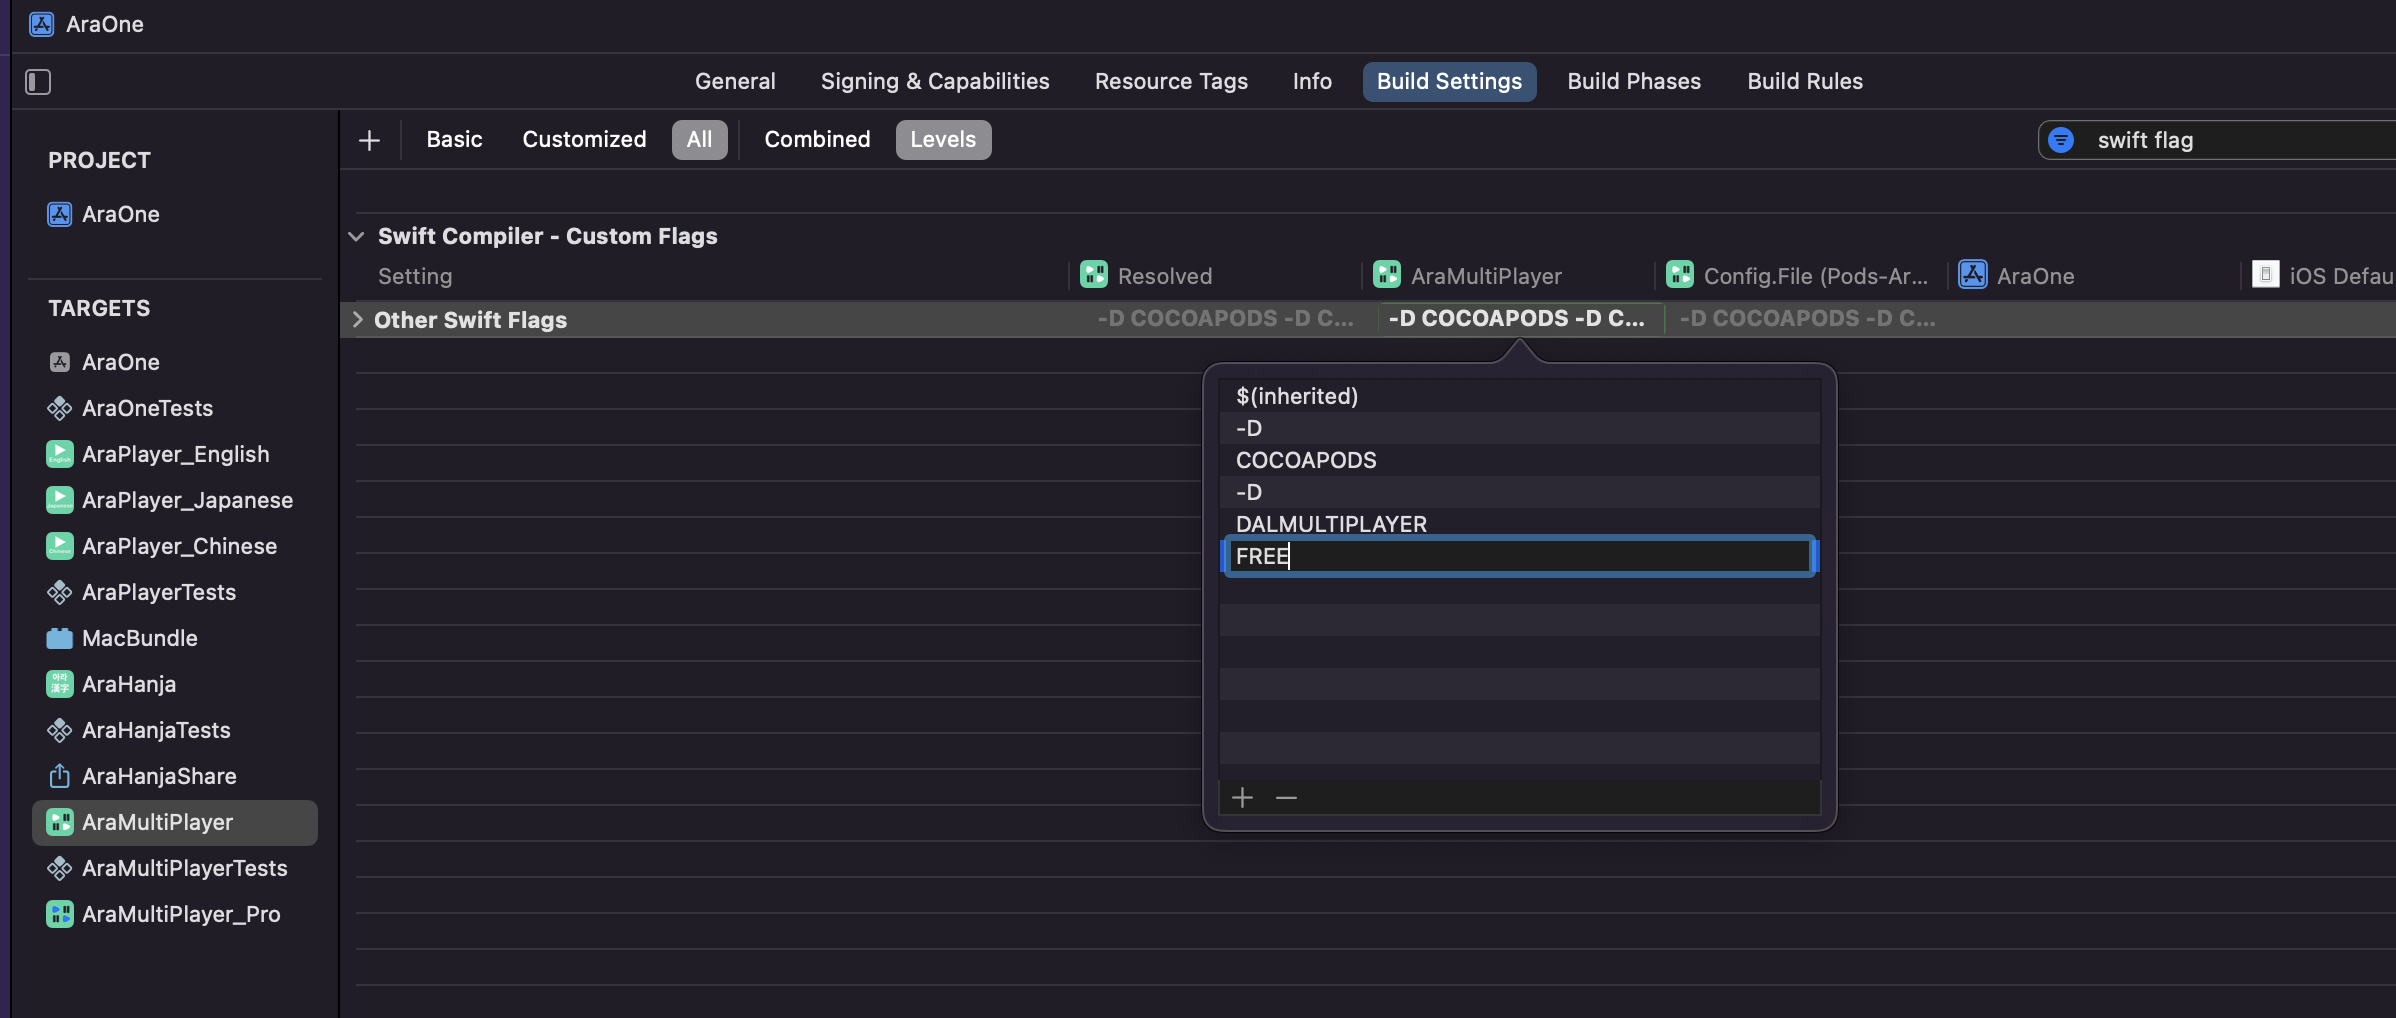
Task: Switch to Combined view
Action: pos(817,139)
